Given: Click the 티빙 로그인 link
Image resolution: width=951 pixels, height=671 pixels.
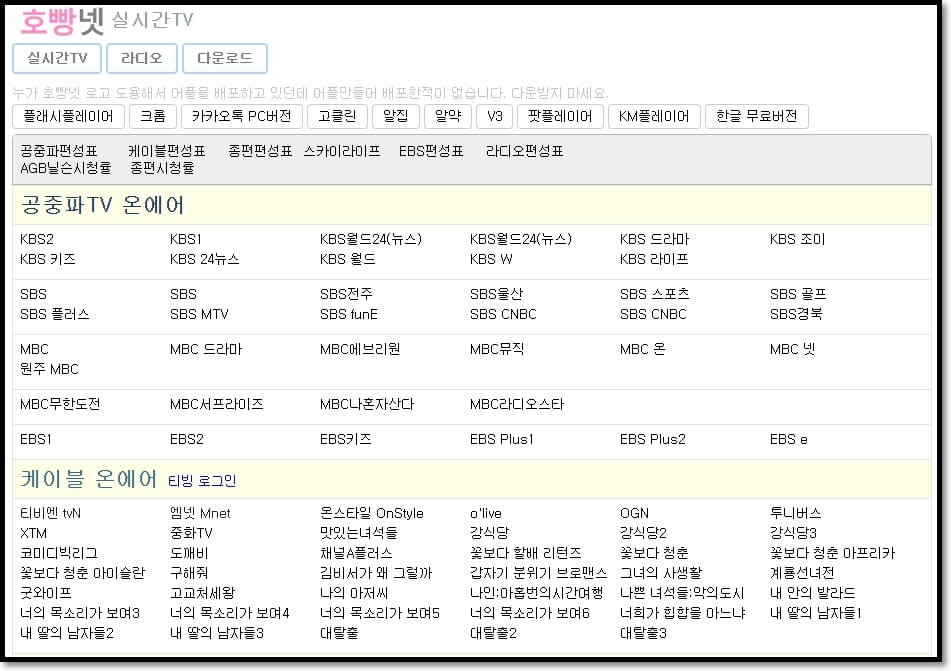Looking at the screenshot, I should pos(202,481).
